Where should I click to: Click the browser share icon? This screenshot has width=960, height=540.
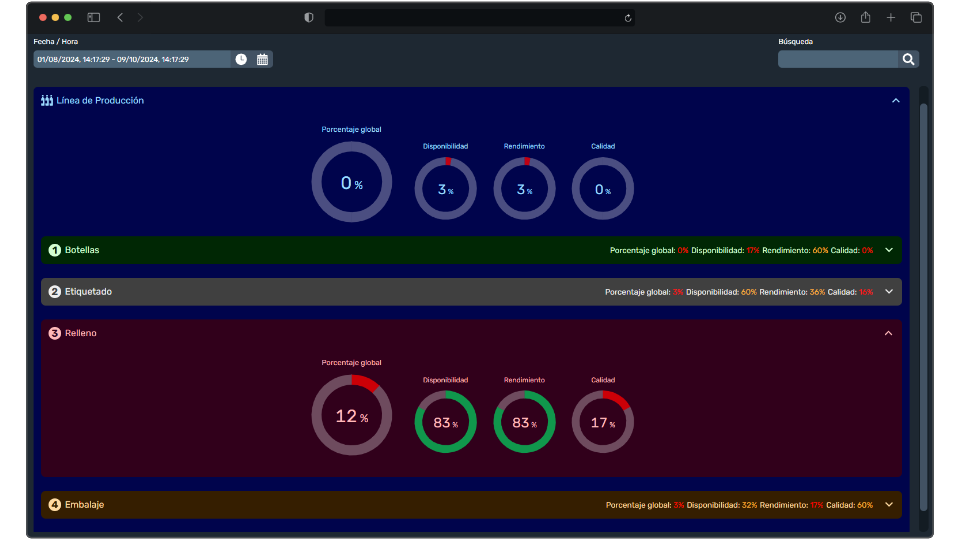click(866, 18)
